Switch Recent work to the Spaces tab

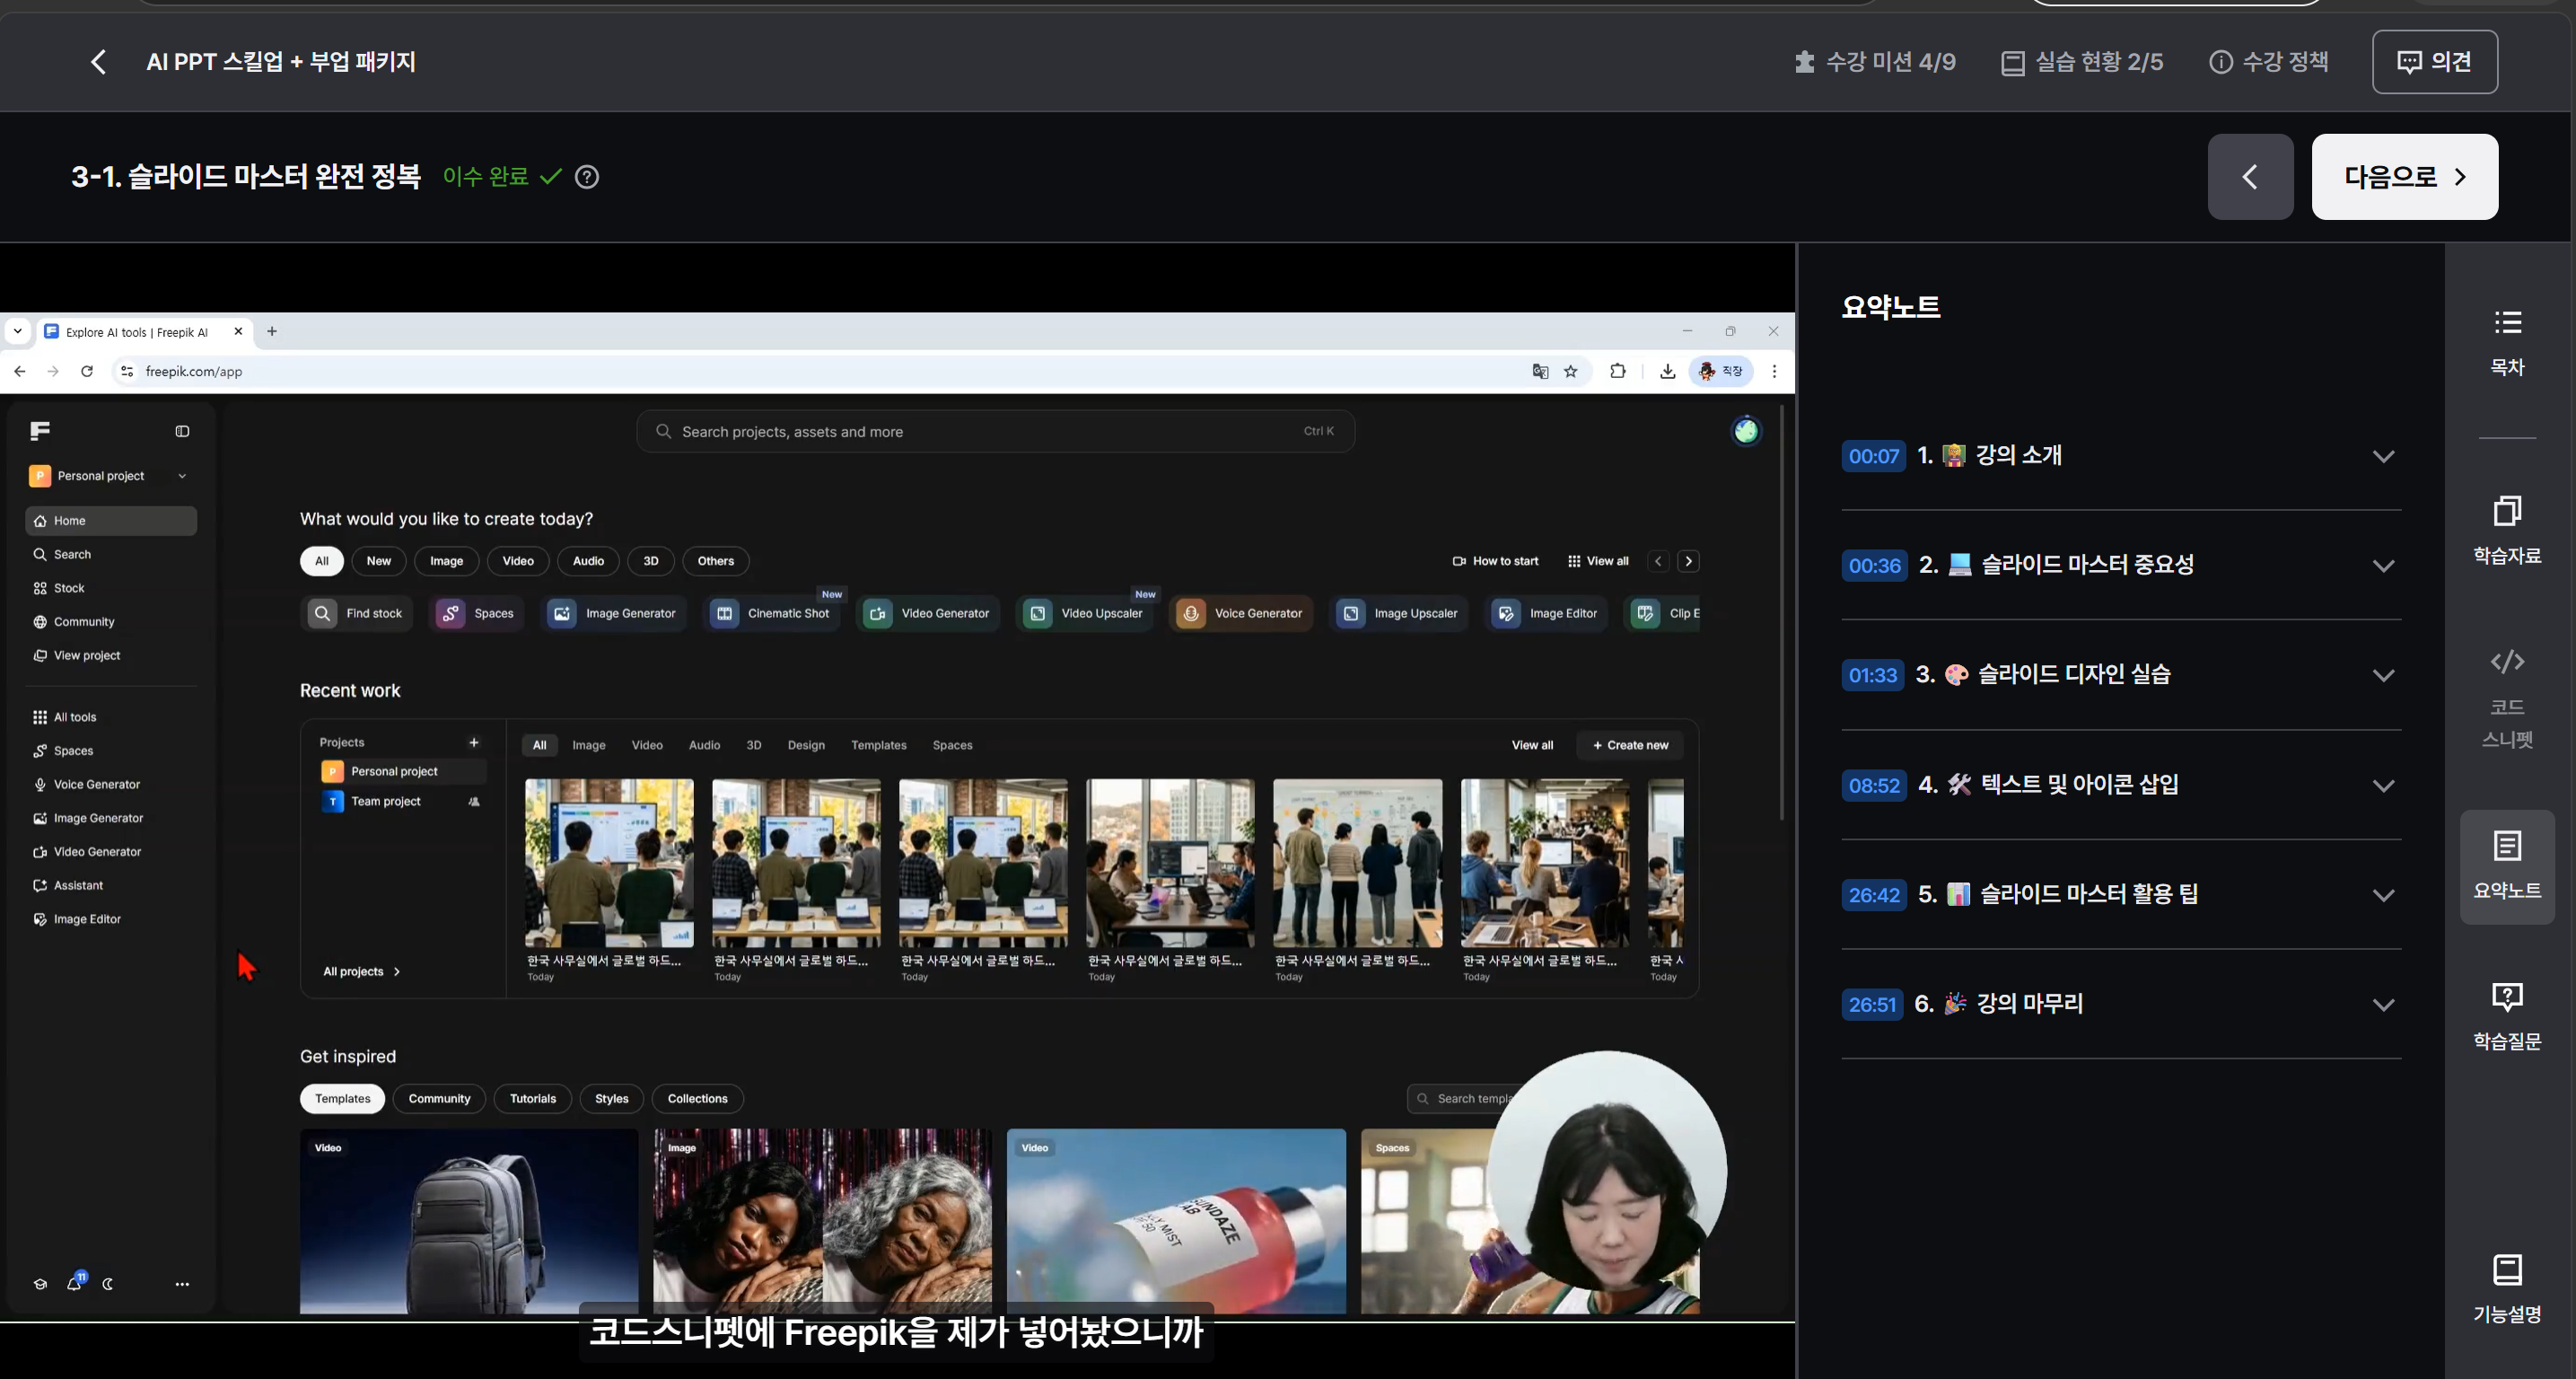[952, 745]
